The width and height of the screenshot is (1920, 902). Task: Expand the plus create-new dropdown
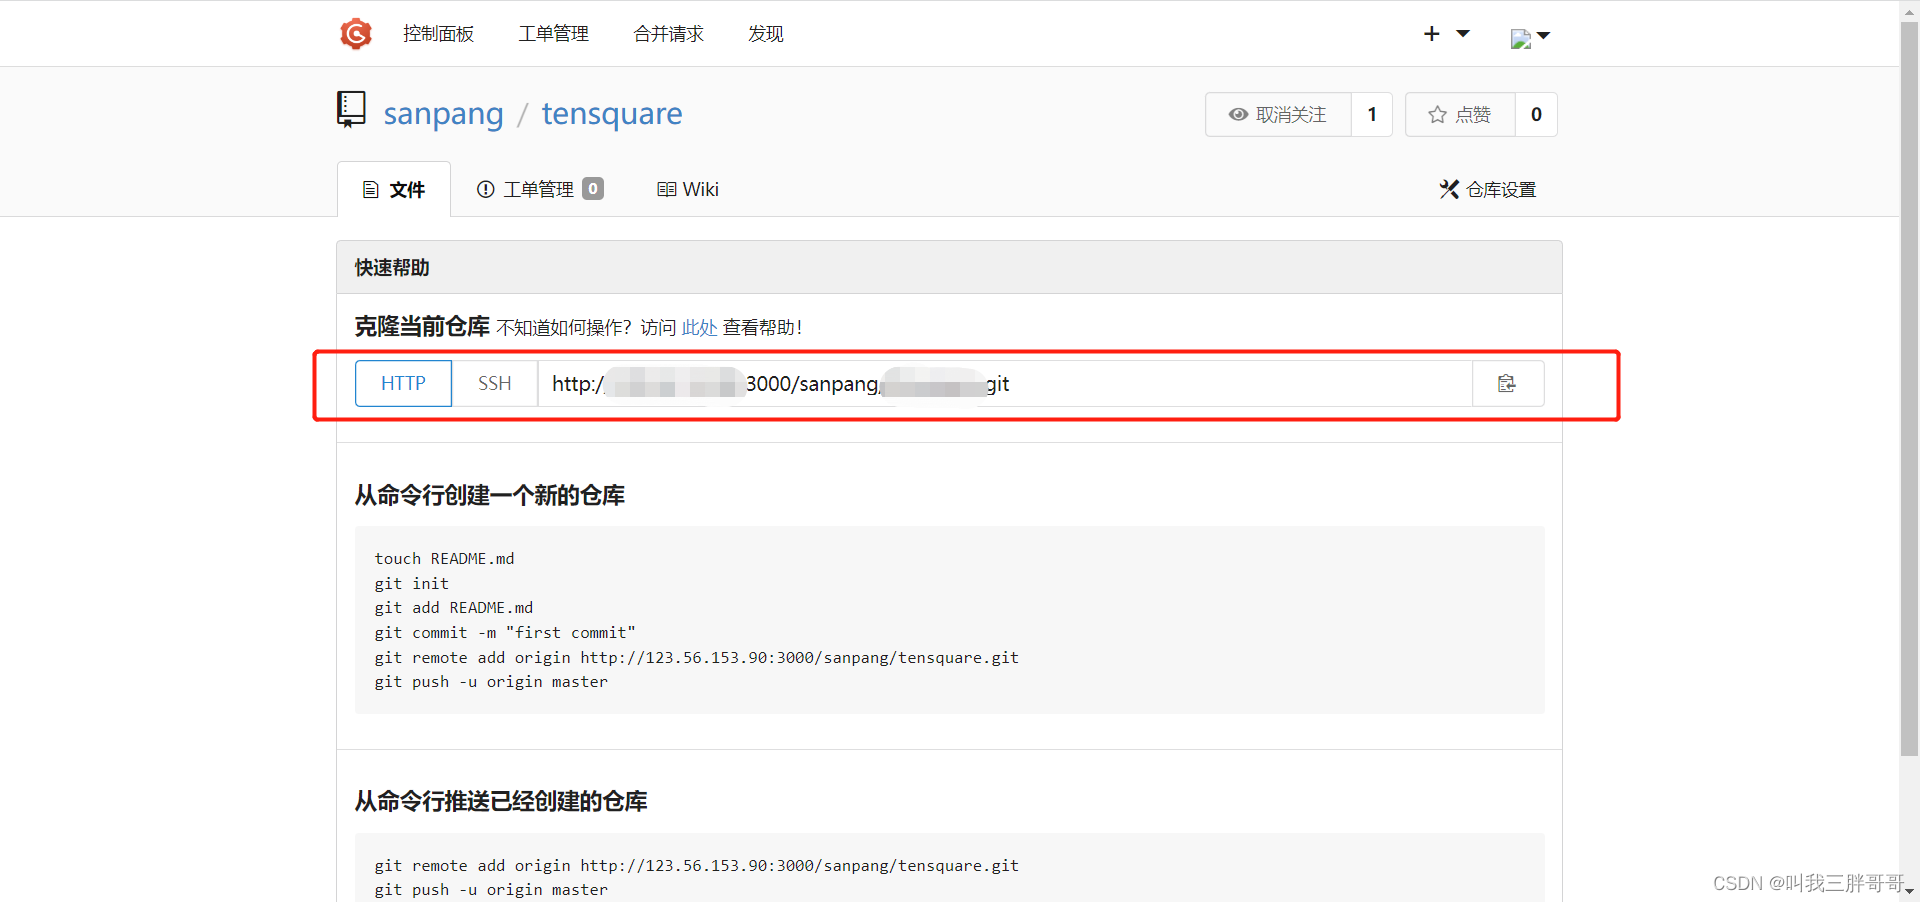point(1446,34)
